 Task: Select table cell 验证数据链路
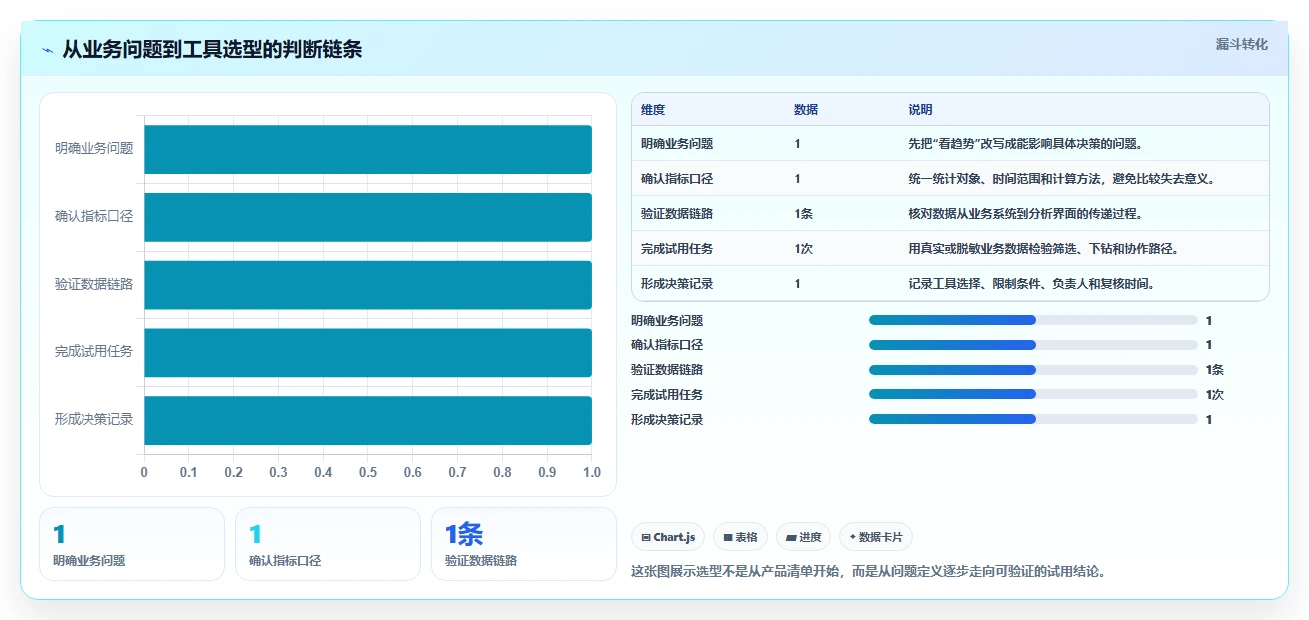pyautogui.click(x=677, y=214)
